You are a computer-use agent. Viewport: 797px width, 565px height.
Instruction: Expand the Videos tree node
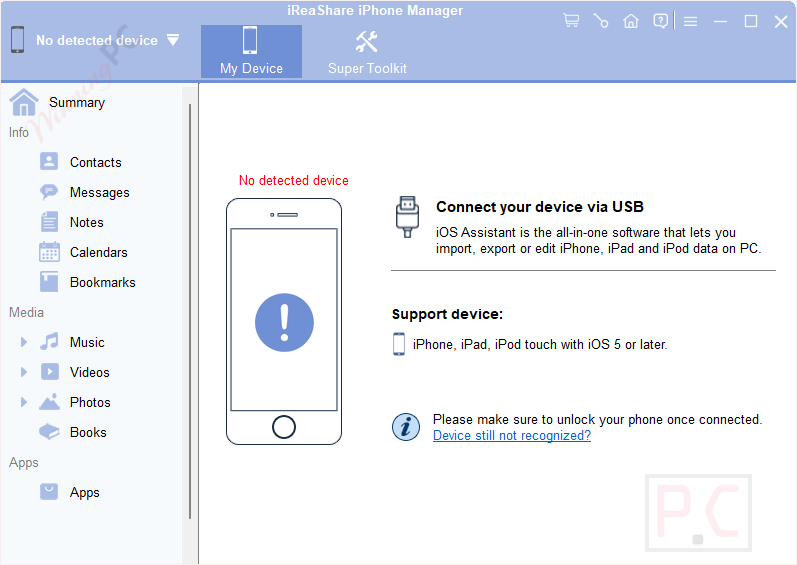click(23, 372)
